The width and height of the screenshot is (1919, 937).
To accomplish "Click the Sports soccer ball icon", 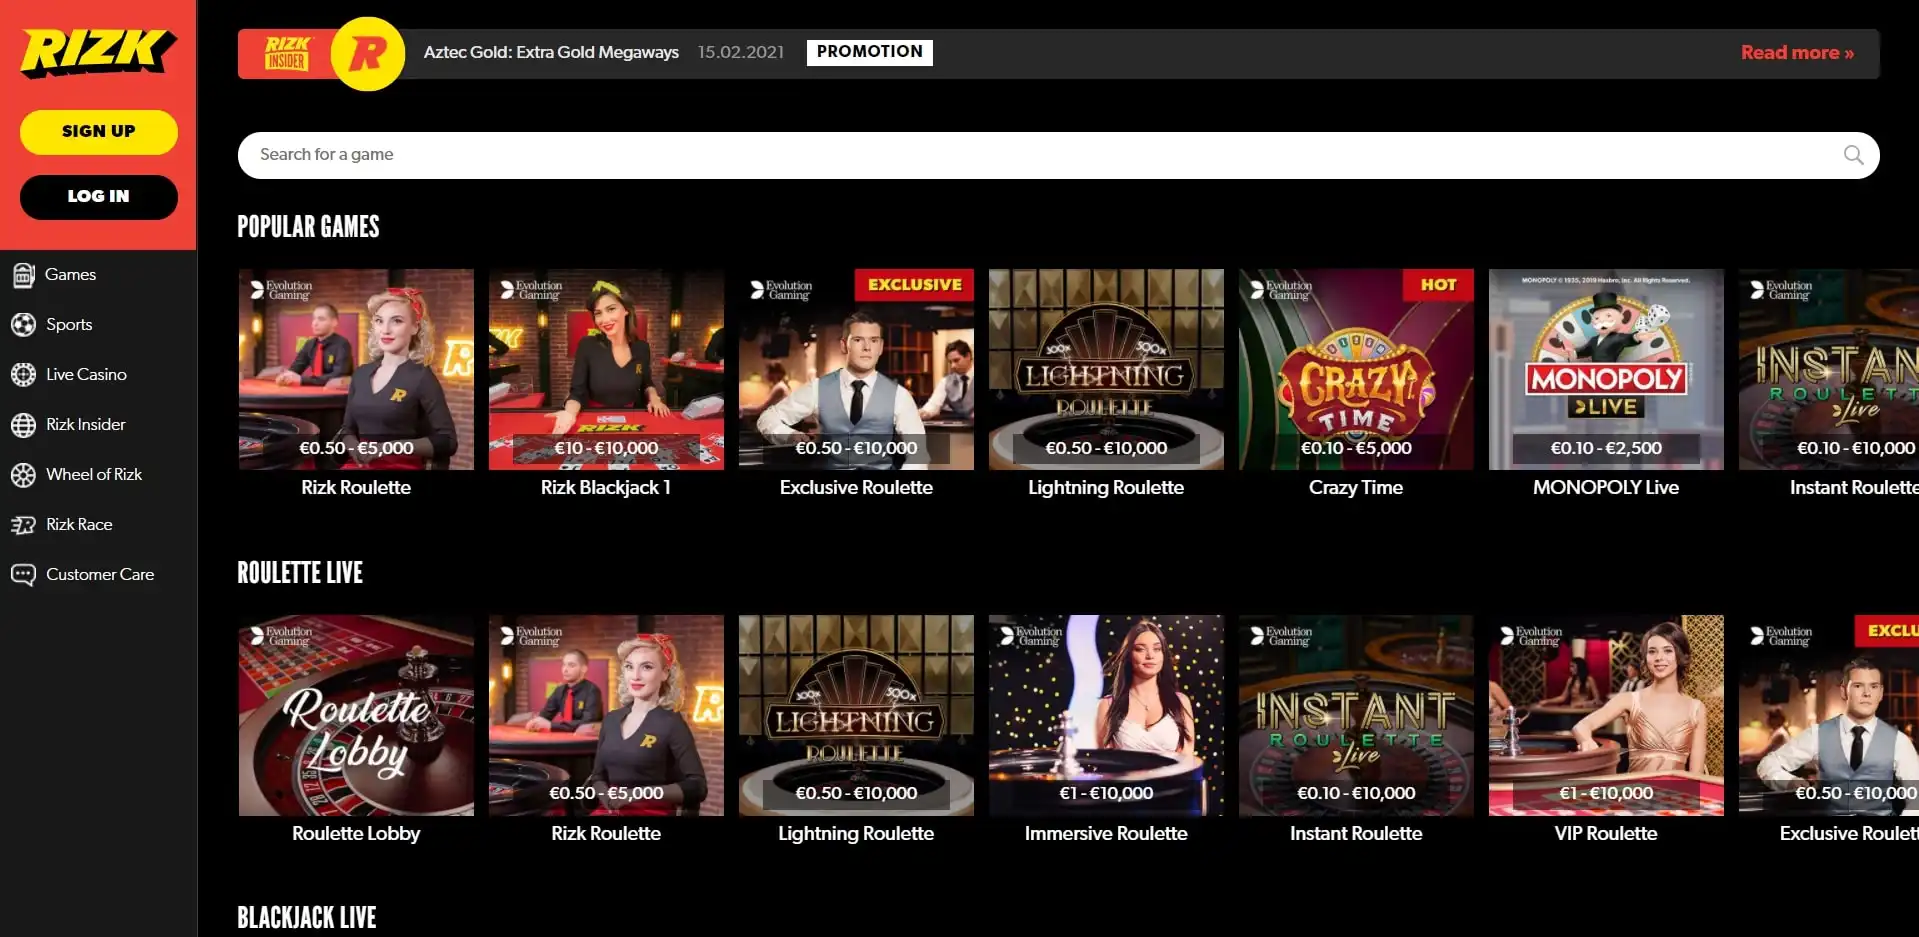I will coord(24,325).
